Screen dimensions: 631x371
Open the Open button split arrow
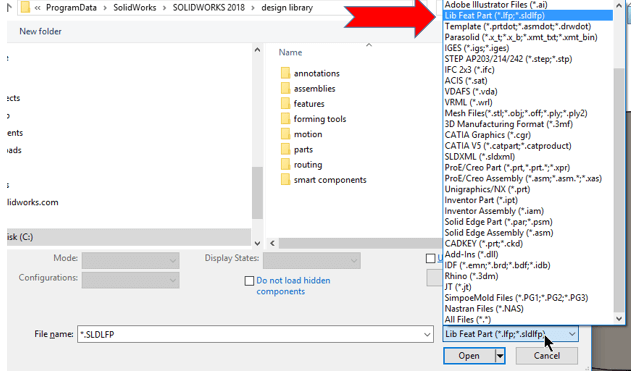[x=500, y=356]
